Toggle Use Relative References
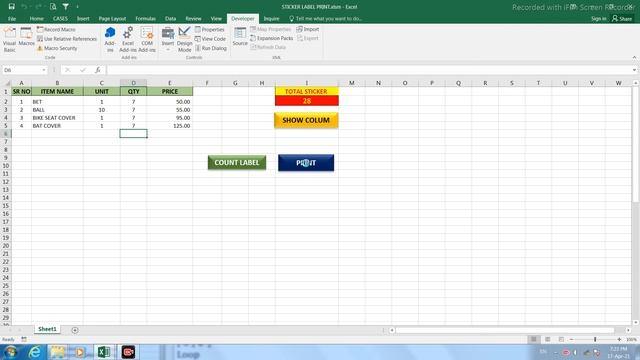The height and width of the screenshot is (360, 640). point(67,39)
